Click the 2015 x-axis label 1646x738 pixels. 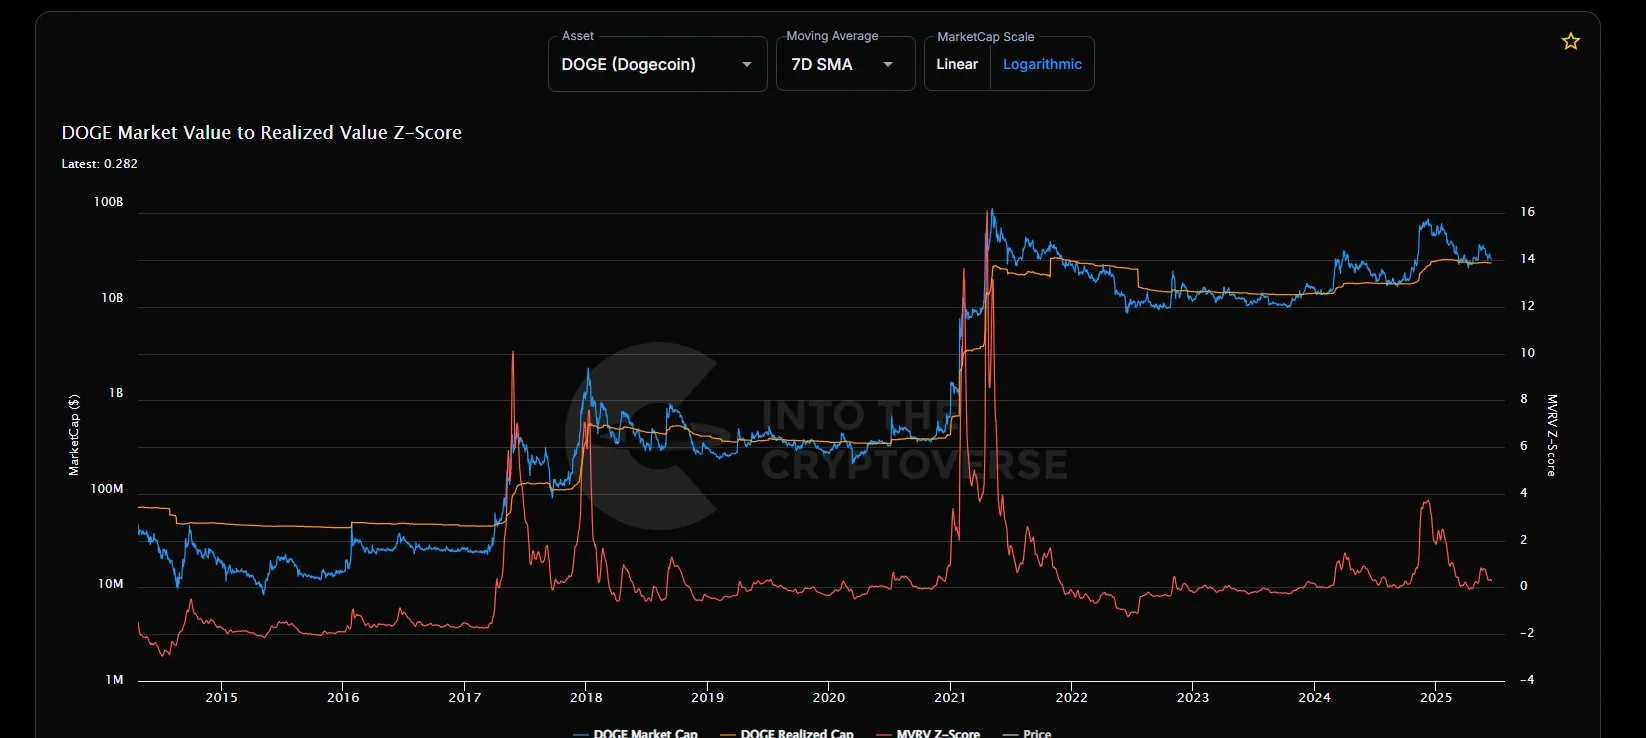pos(222,697)
